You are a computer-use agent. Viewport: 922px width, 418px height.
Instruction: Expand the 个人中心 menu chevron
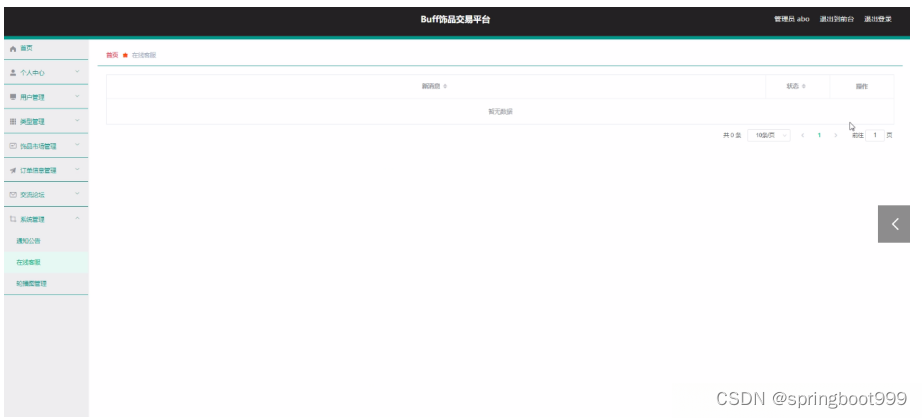(x=77, y=72)
